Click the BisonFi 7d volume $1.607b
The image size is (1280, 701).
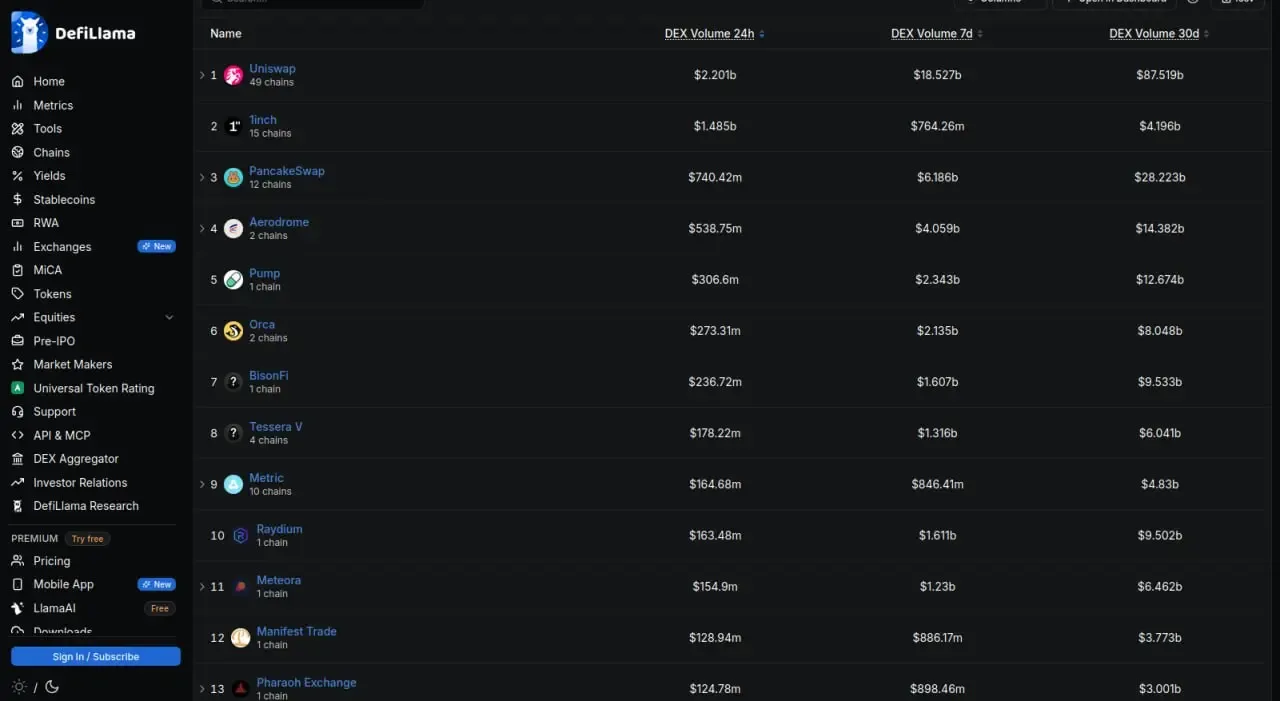coord(937,383)
